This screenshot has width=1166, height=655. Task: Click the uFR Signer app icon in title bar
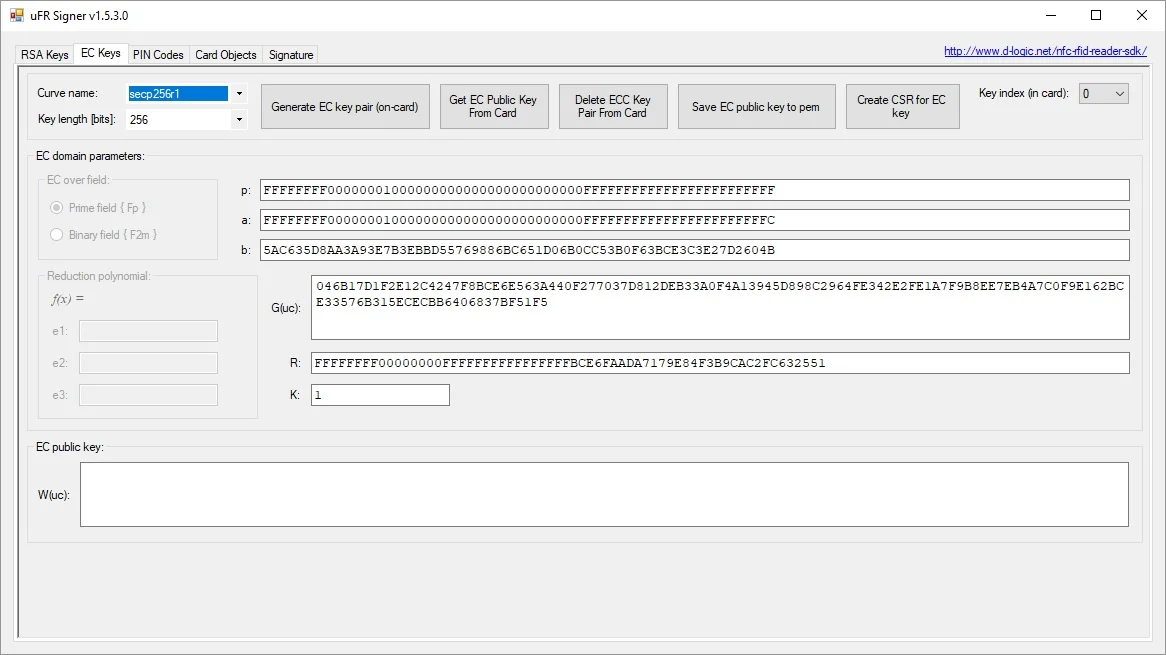16,15
